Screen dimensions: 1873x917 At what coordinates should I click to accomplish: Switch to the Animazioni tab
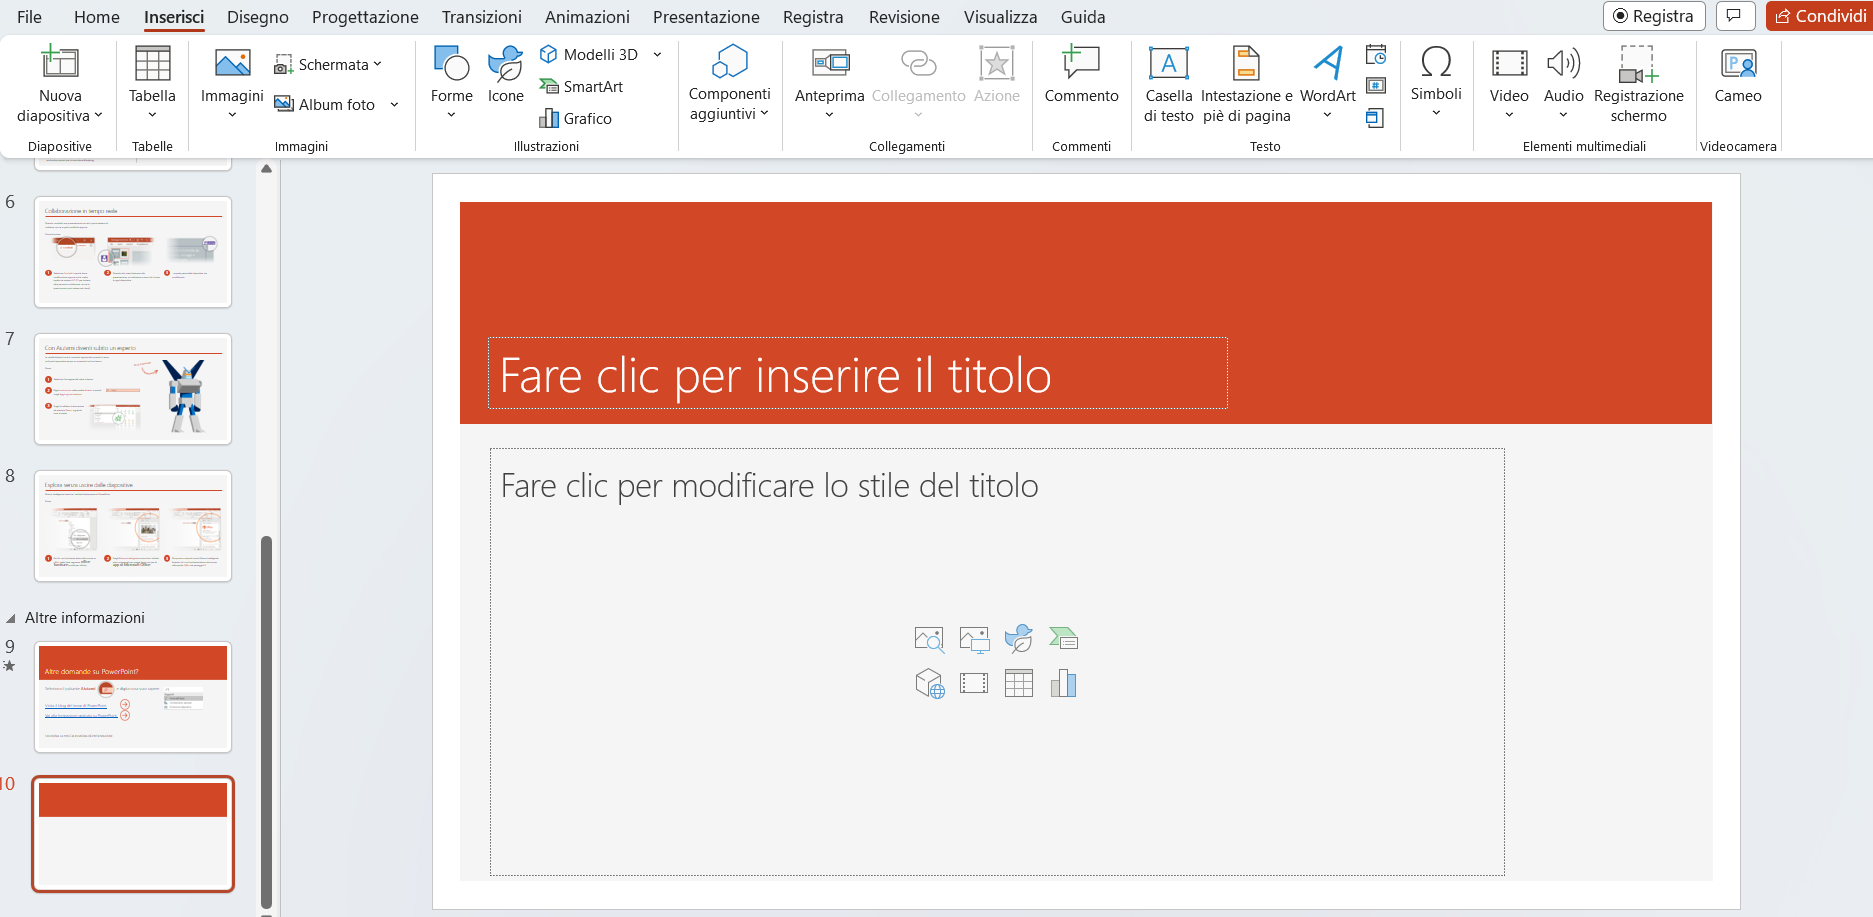[x=587, y=17]
